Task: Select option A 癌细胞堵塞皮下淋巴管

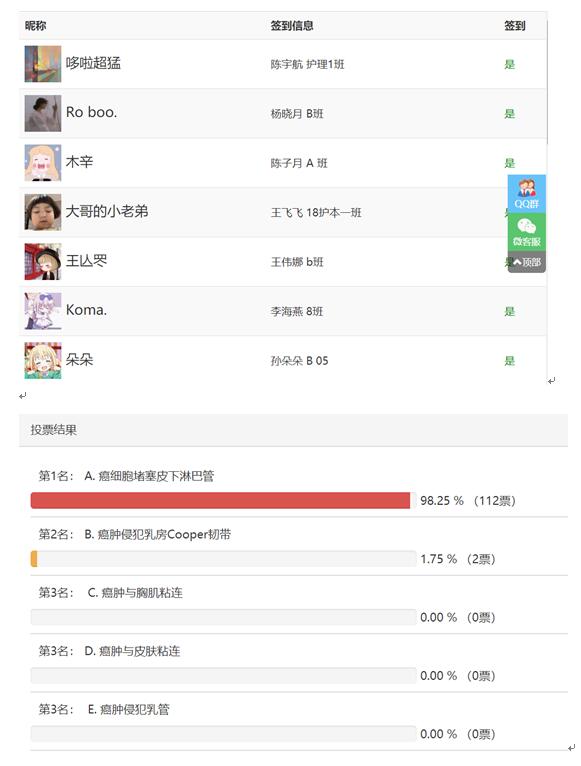Action: click(x=149, y=476)
